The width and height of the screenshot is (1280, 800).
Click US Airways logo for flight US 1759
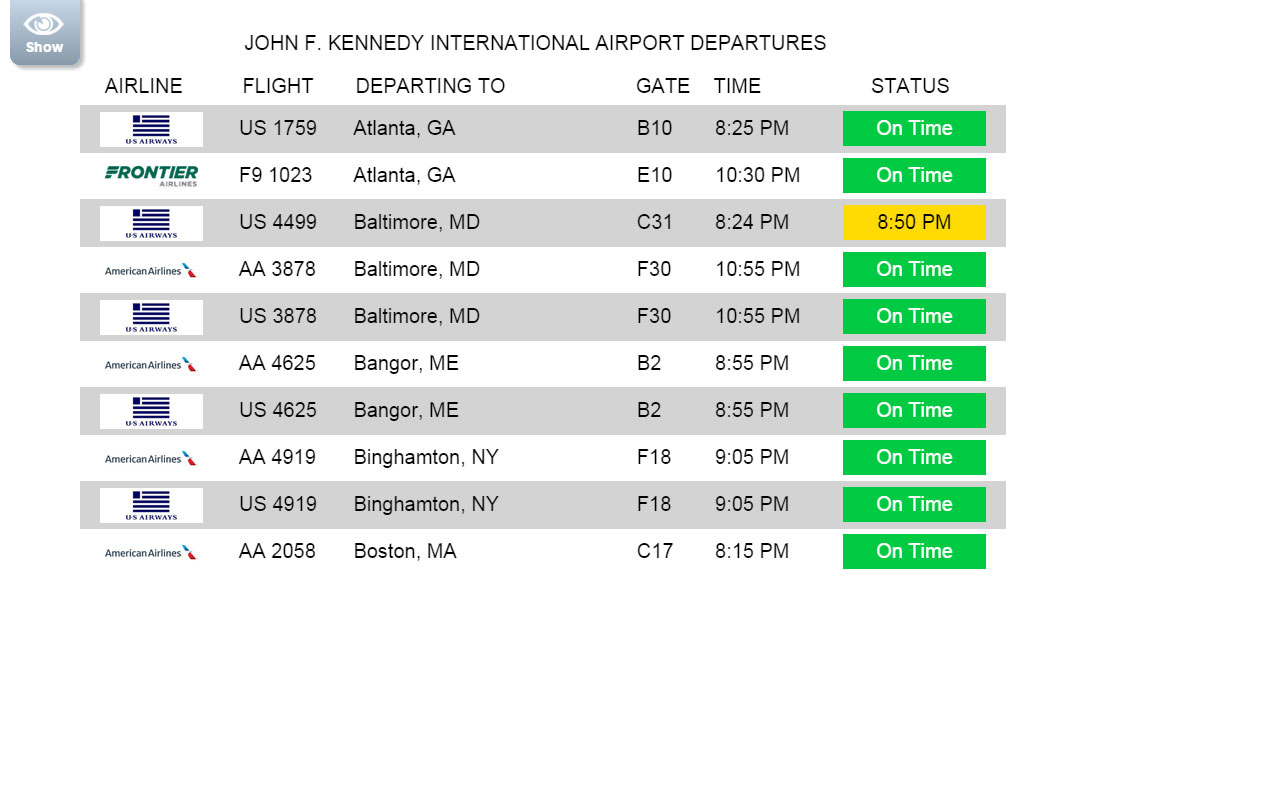point(151,129)
